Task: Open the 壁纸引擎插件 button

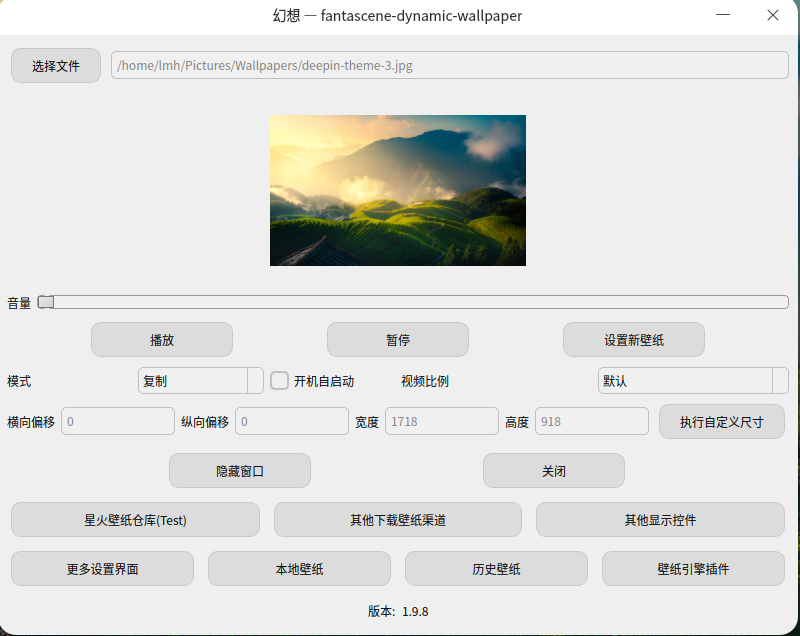Action: (693, 569)
